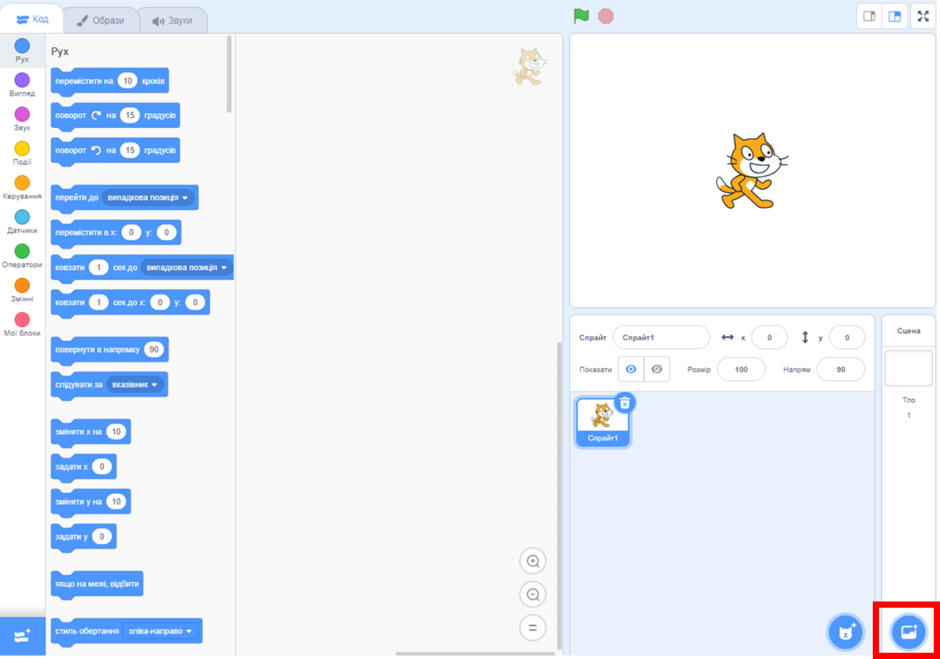
Task: Click the cat sprite on stage
Action: point(751,171)
